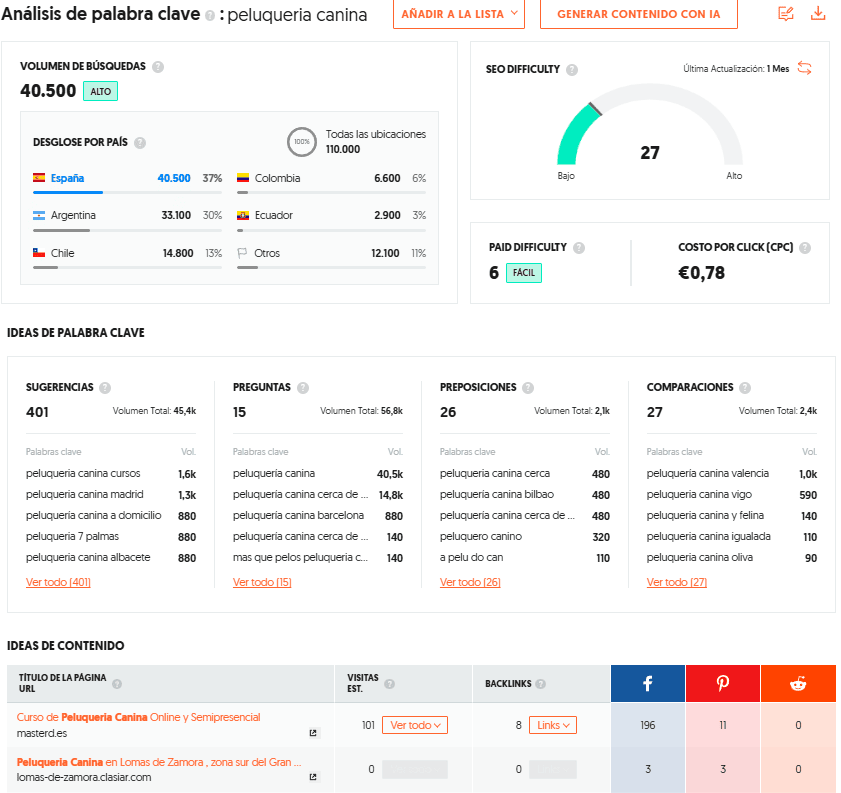Click the Pinterest column header icon
The height and width of the screenshot is (793, 841).
(722, 684)
